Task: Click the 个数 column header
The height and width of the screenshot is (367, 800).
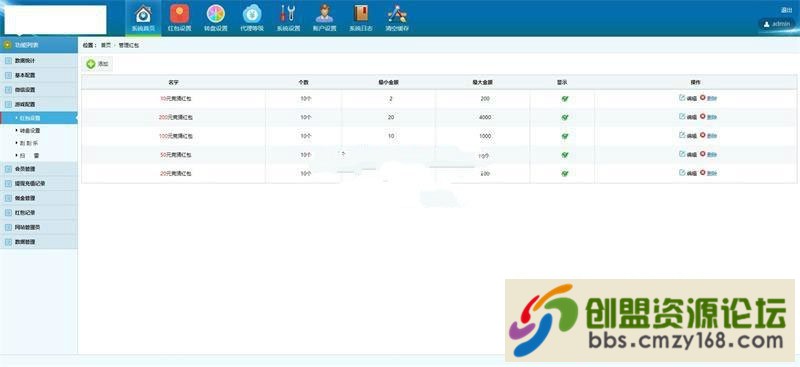Action: 304,82
